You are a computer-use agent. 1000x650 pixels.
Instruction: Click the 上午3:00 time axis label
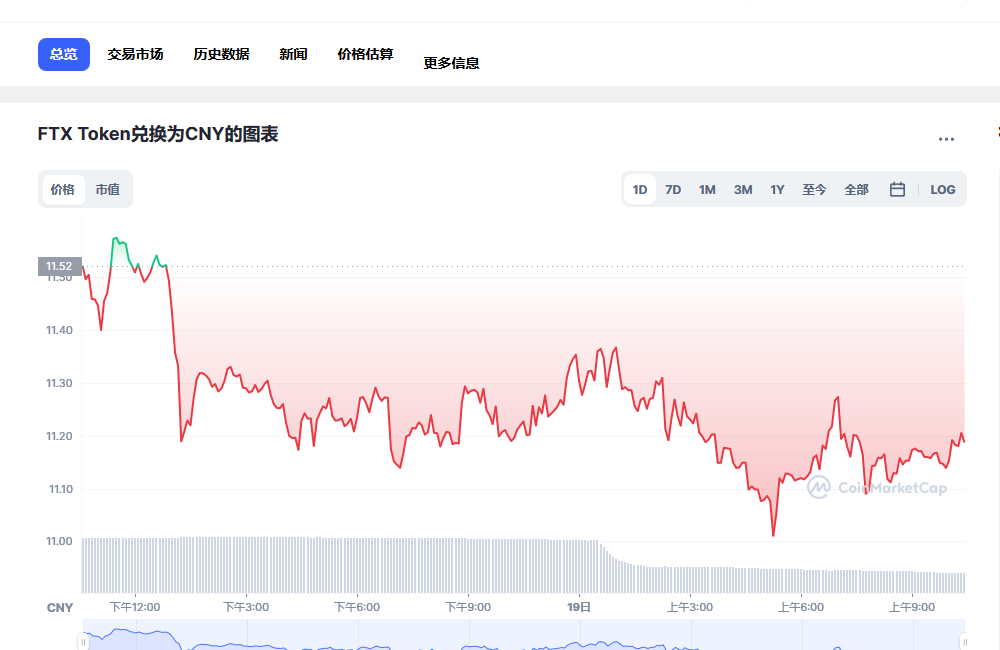(690, 607)
